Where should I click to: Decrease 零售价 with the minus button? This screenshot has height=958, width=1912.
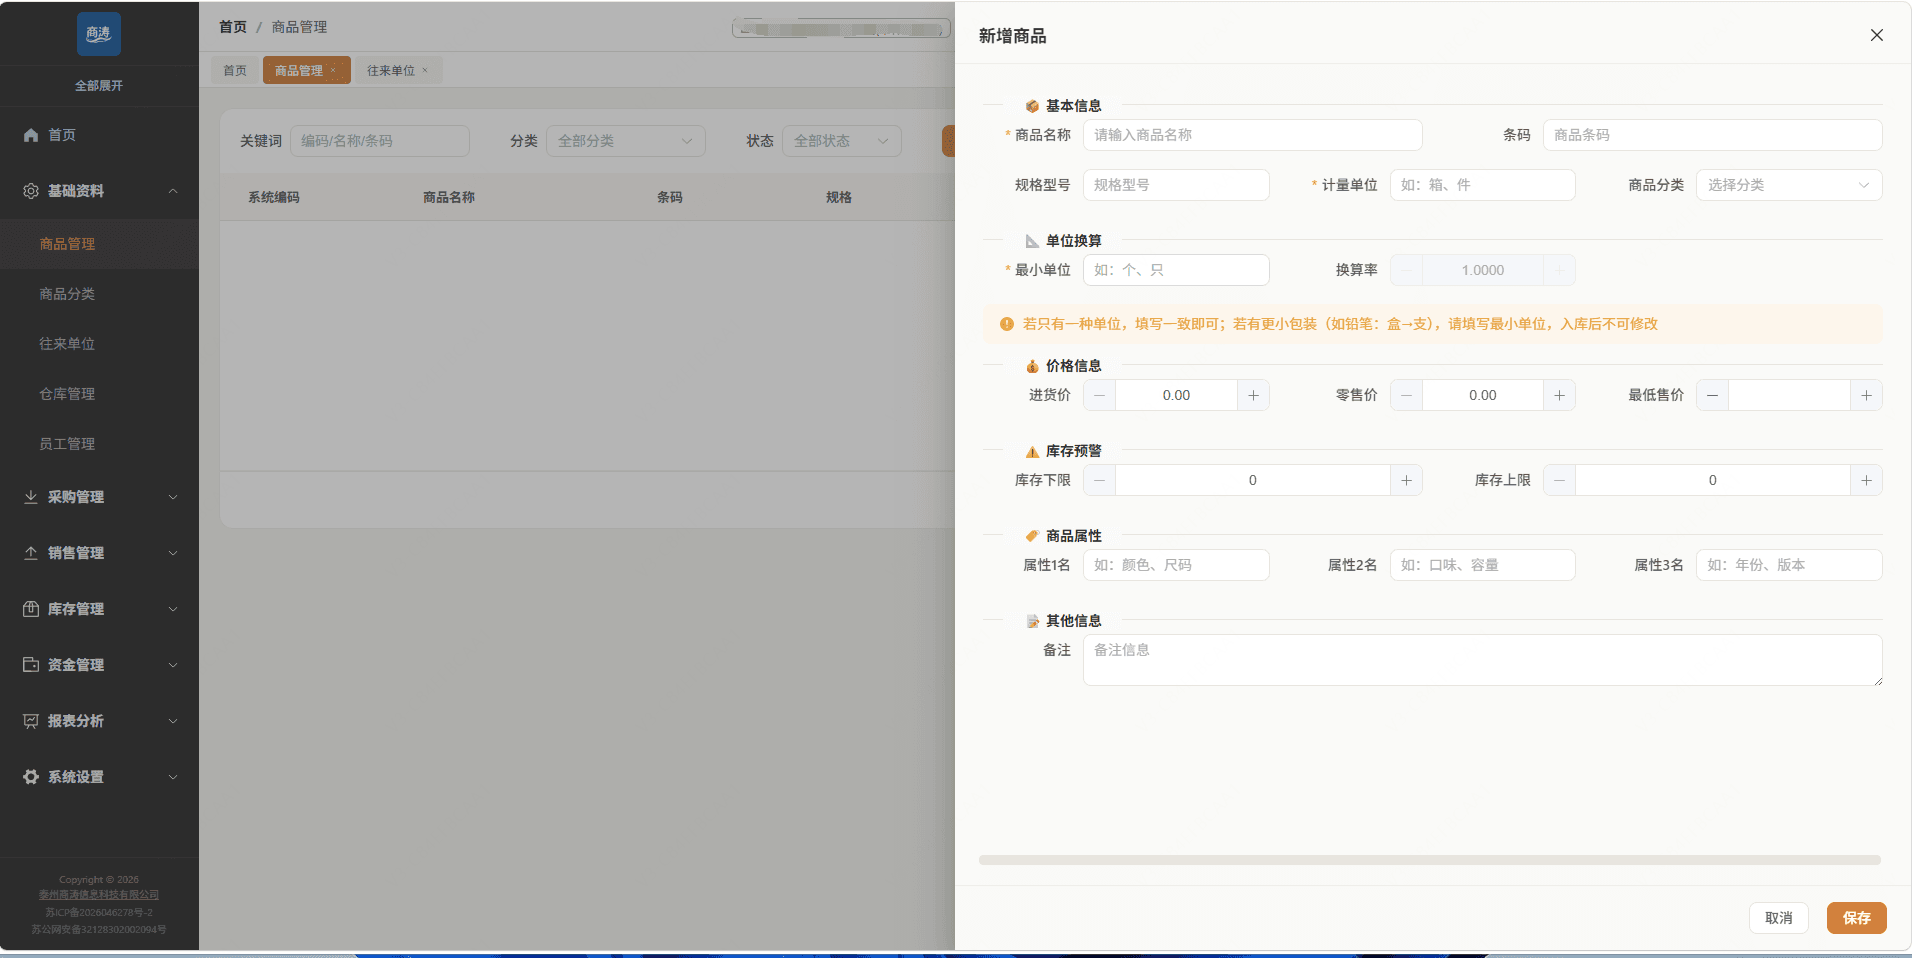click(1407, 395)
